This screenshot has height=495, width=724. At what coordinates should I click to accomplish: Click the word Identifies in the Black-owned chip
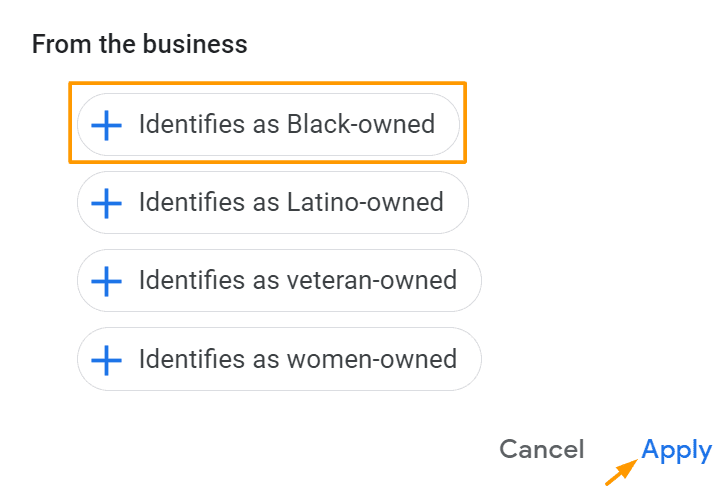click(180, 125)
